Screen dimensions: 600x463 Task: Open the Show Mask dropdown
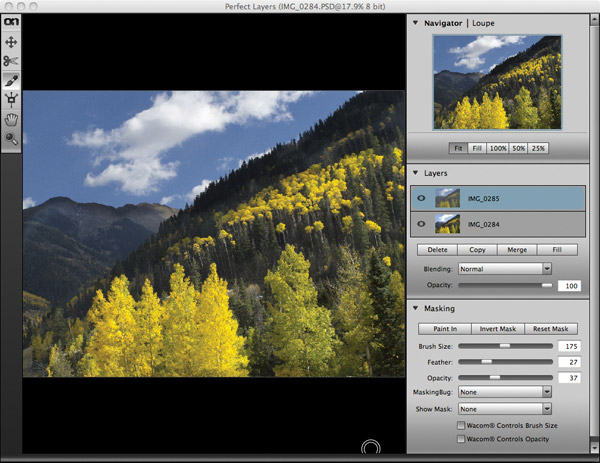coord(505,409)
